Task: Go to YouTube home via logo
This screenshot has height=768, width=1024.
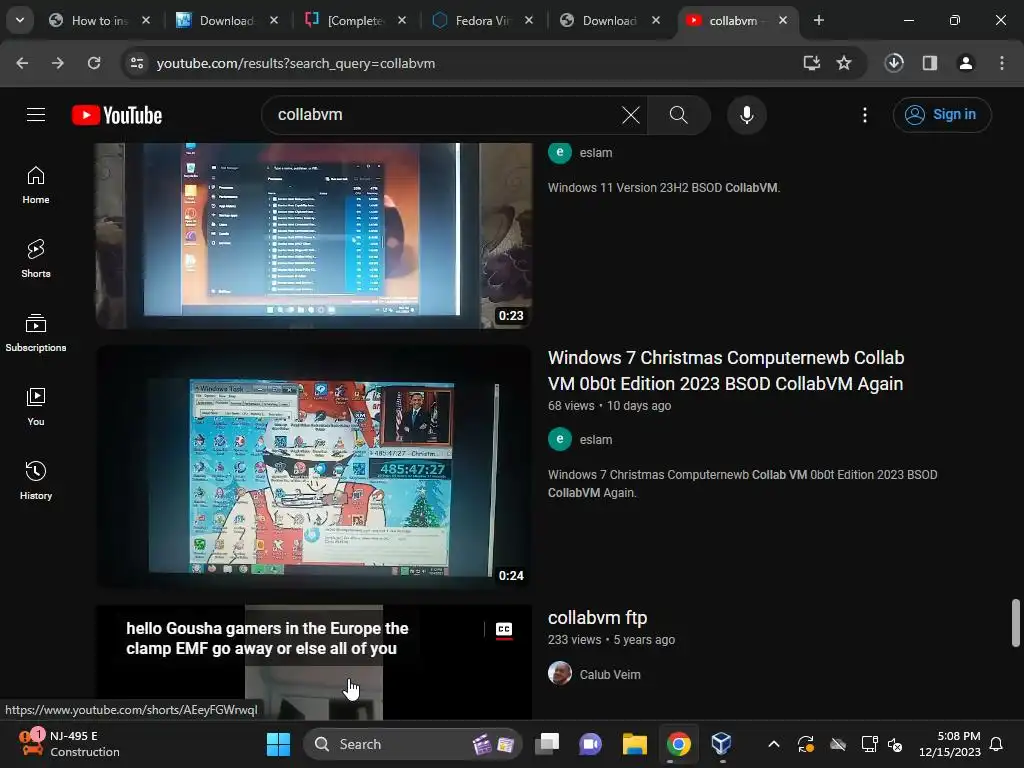Action: (117, 115)
